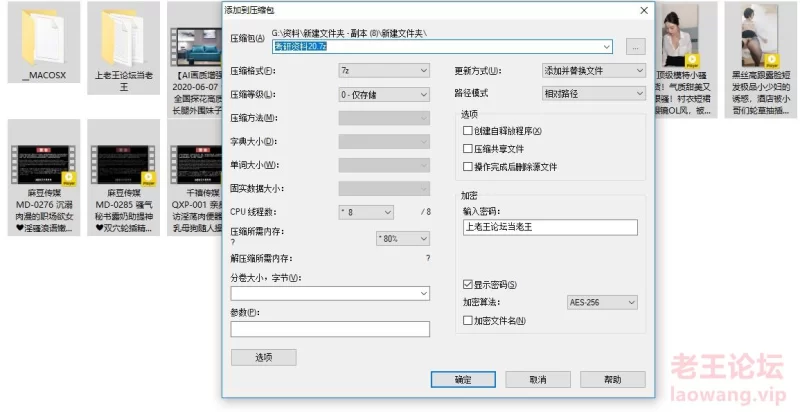Select the QXP-001 video file thumbnail
This screenshot has width=800, height=412.
(x=196, y=166)
